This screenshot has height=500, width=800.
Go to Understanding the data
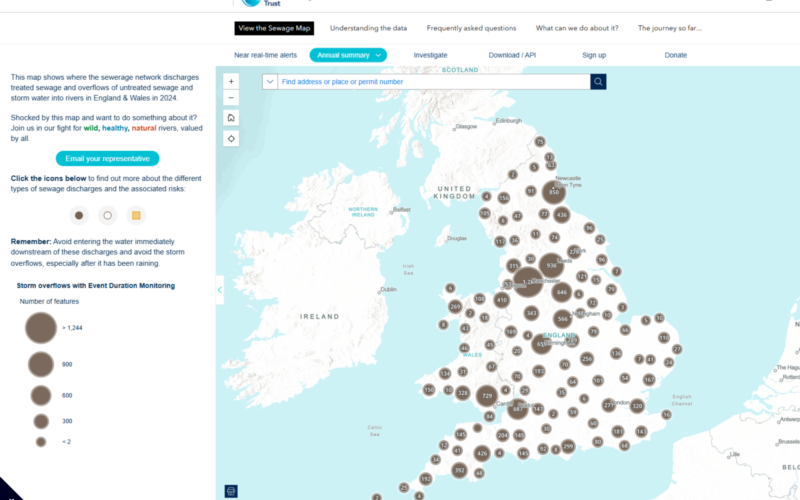pos(368,28)
